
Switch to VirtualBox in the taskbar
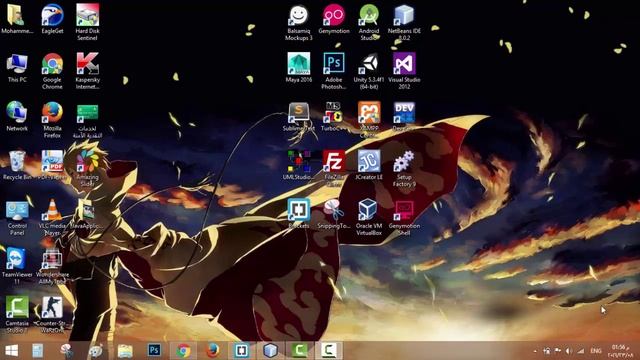point(270,351)
